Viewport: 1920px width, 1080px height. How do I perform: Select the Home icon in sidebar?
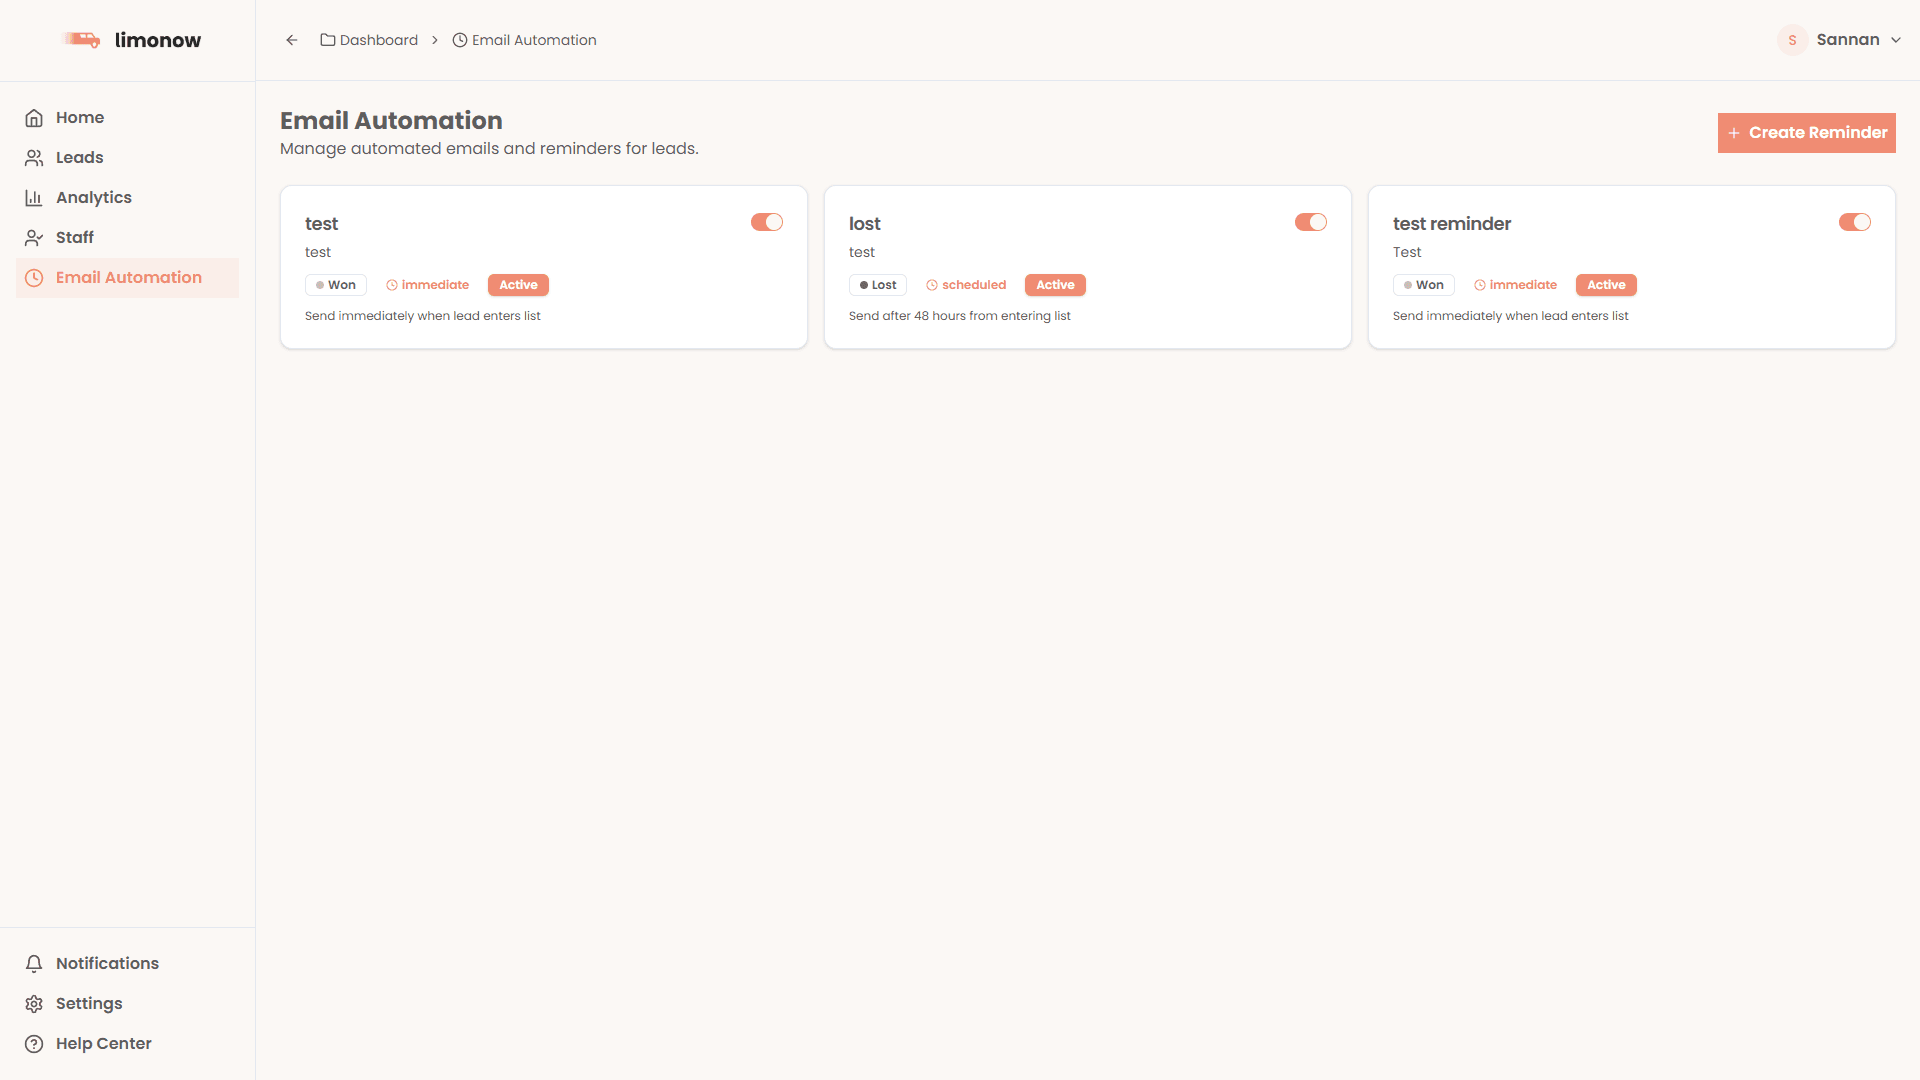pyautogui.click(x=34, y=117)
